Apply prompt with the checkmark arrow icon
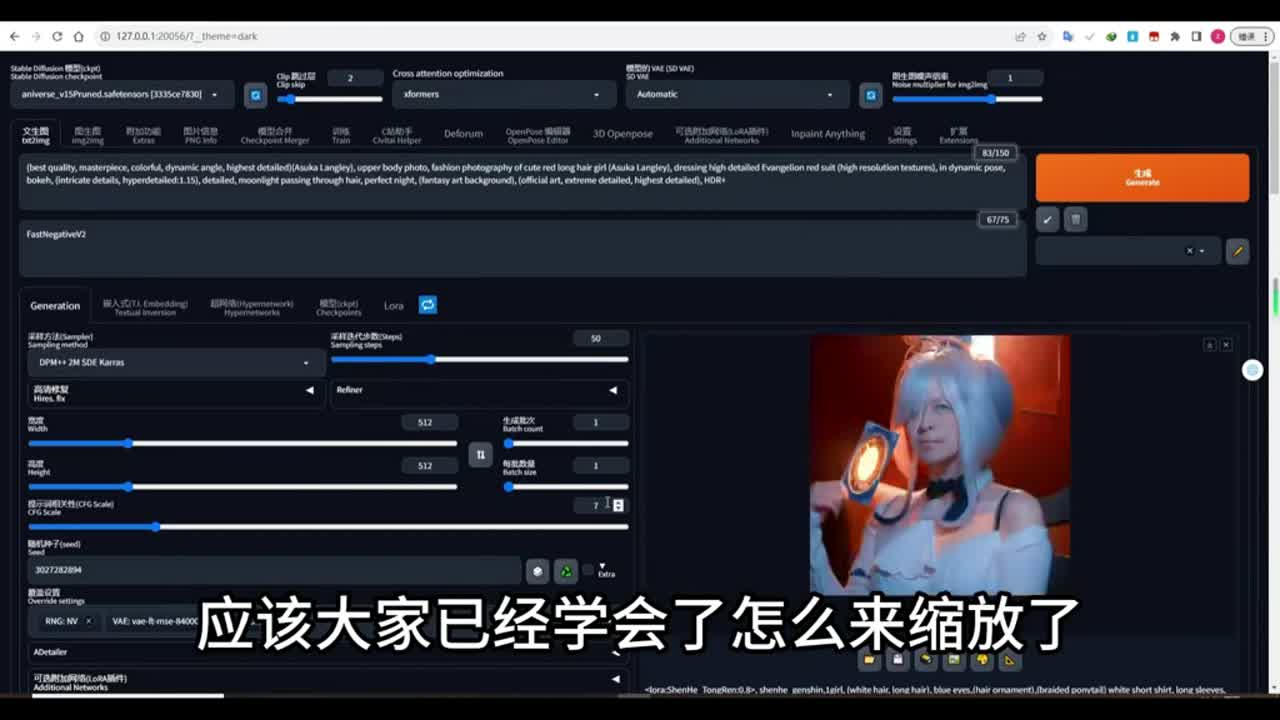The width and height of the screenshot is (1280, 720). [1047, 219]
